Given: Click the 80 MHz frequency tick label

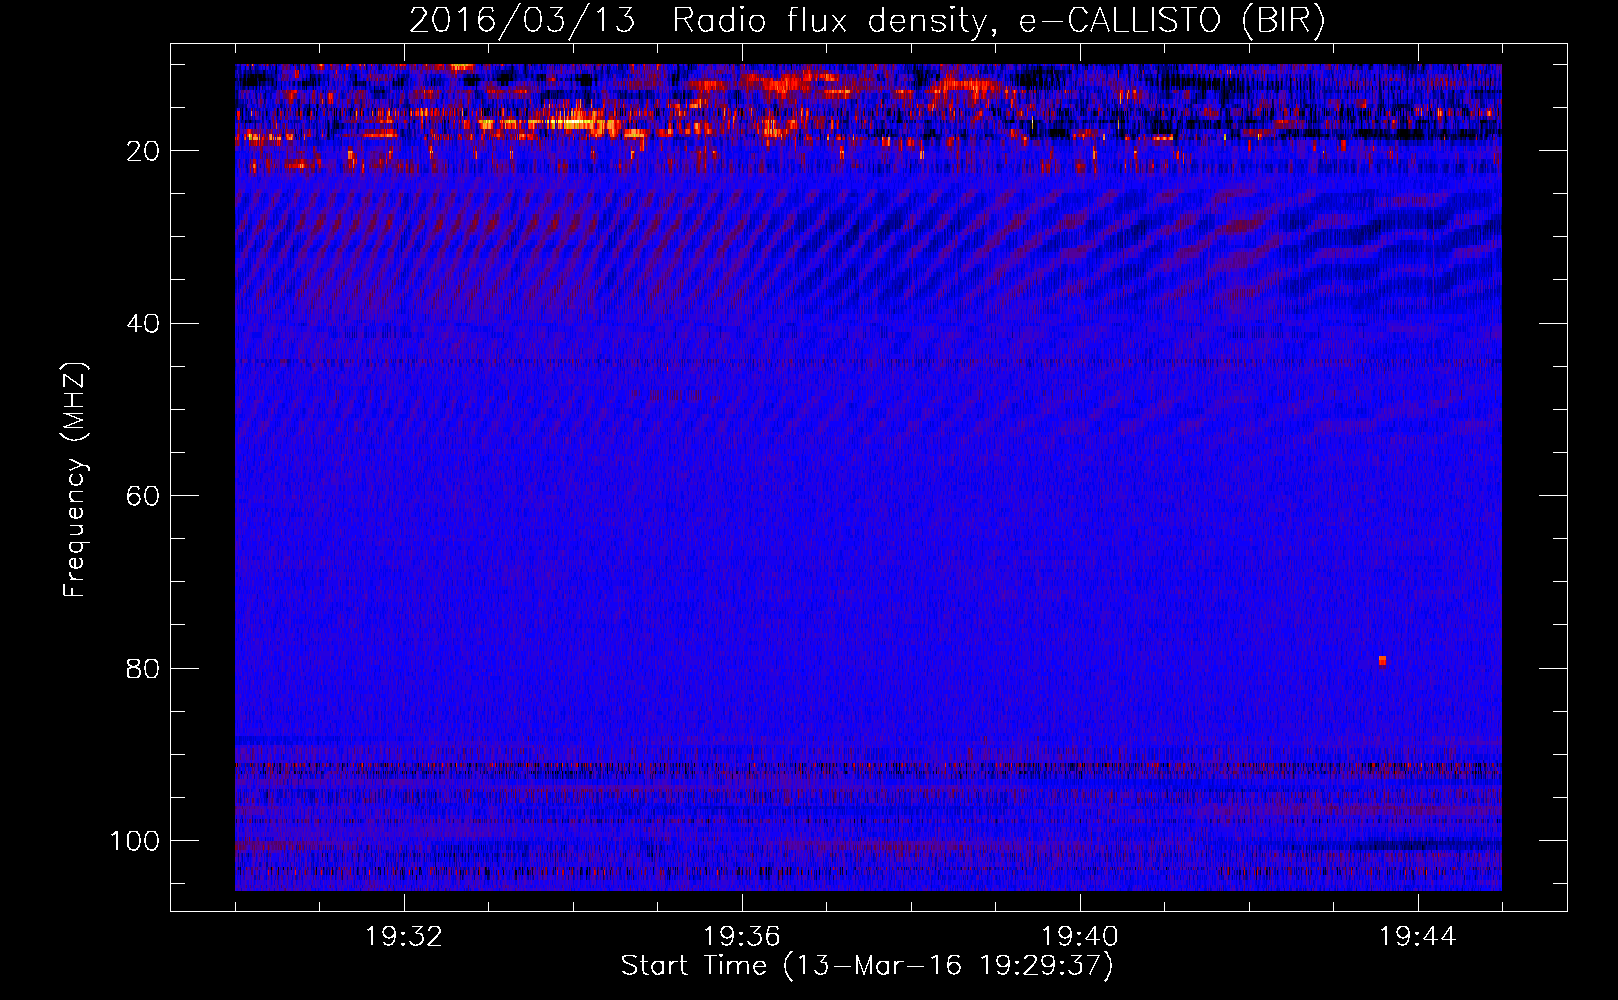Looking at the screenshot, I should pos(144,668).
